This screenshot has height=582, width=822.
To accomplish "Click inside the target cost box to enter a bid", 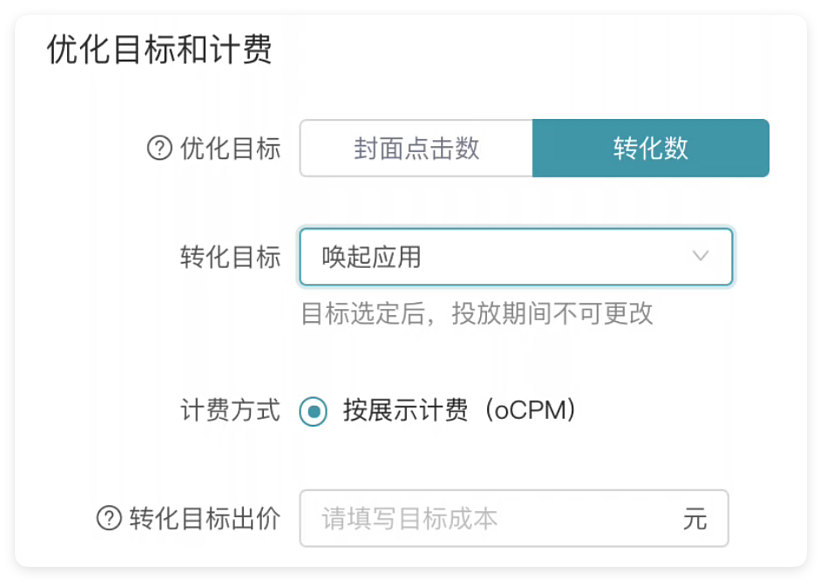I will 480,518.
